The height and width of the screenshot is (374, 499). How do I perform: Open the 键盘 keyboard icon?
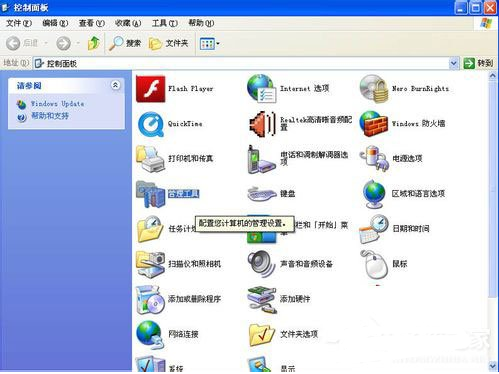tap(262, 194)
